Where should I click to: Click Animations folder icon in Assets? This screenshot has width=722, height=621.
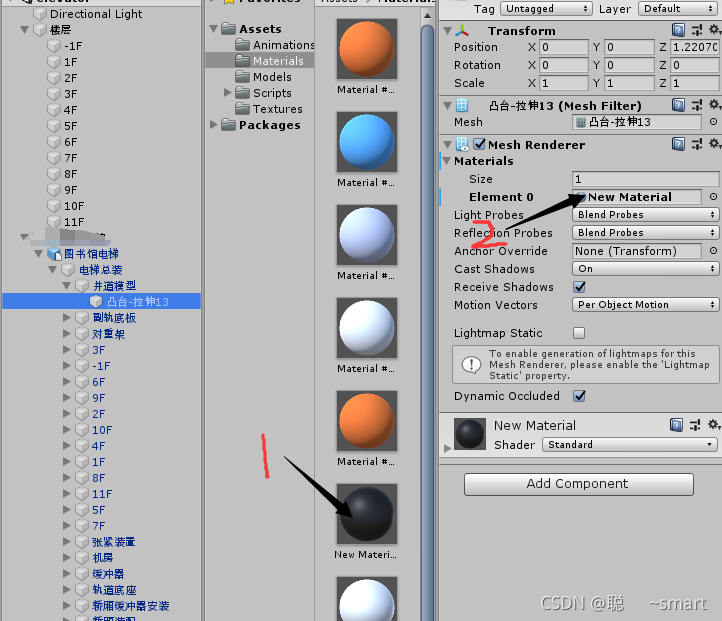pos(242,45)
